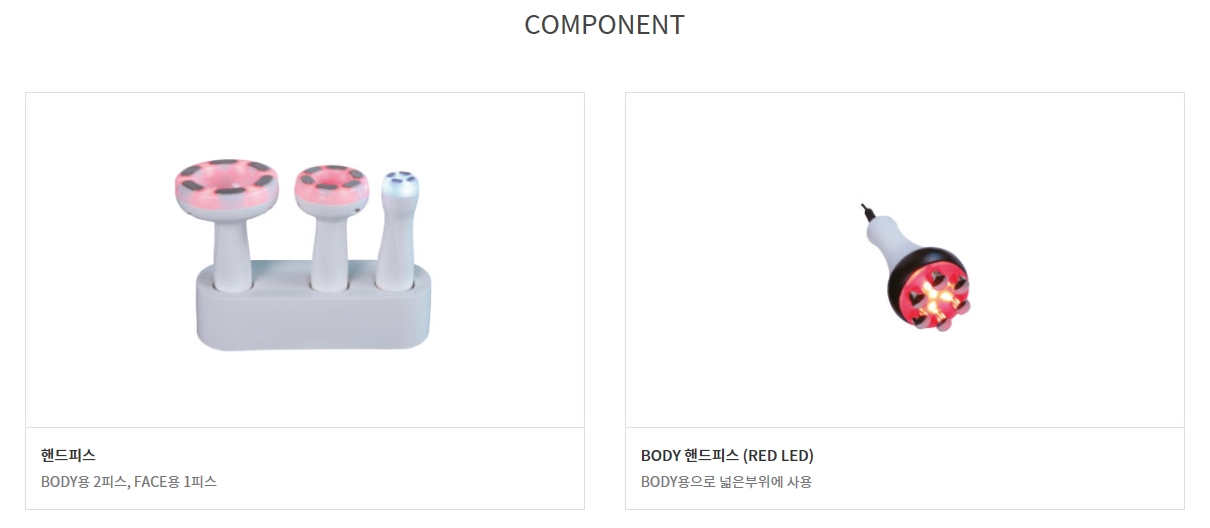Select the "FACE용 1피스" text in description
The height and width of the screenshot is (528, 1210).
click(175, 482)
